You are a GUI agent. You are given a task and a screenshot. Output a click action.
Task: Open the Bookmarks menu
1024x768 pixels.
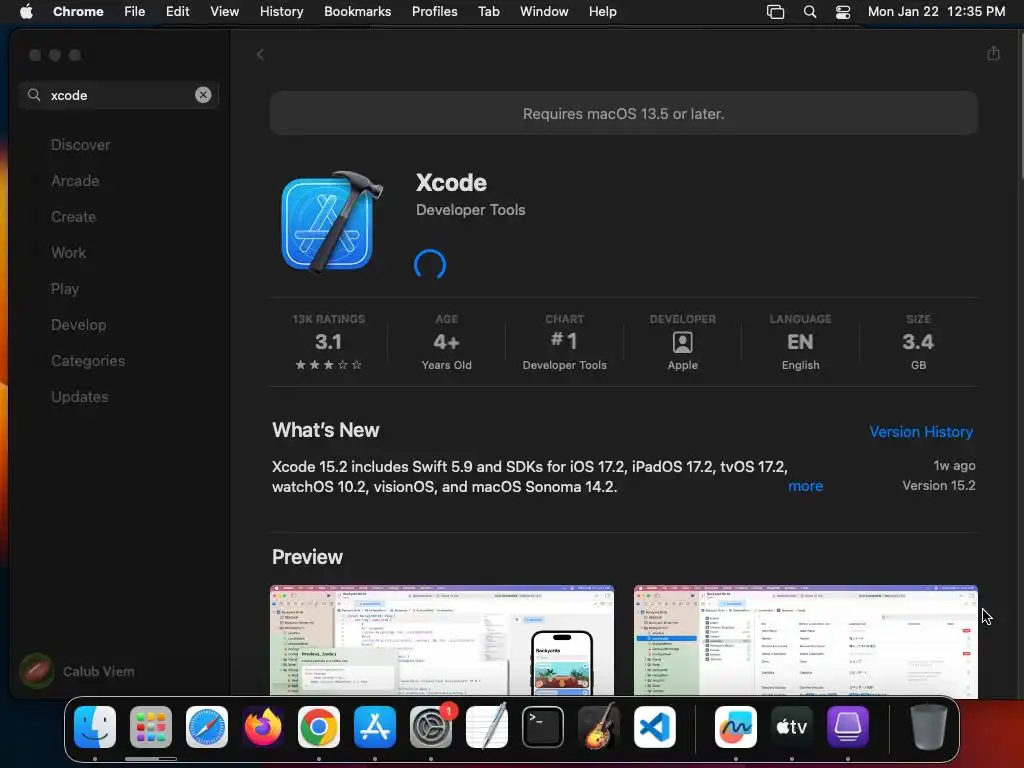click(x=357, y=12)
